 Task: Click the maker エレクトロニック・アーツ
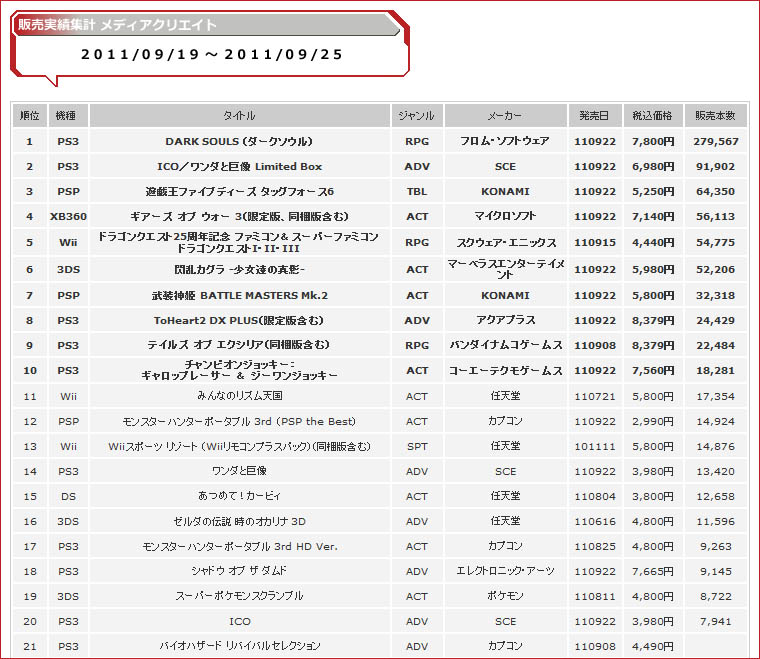point(505,571)
